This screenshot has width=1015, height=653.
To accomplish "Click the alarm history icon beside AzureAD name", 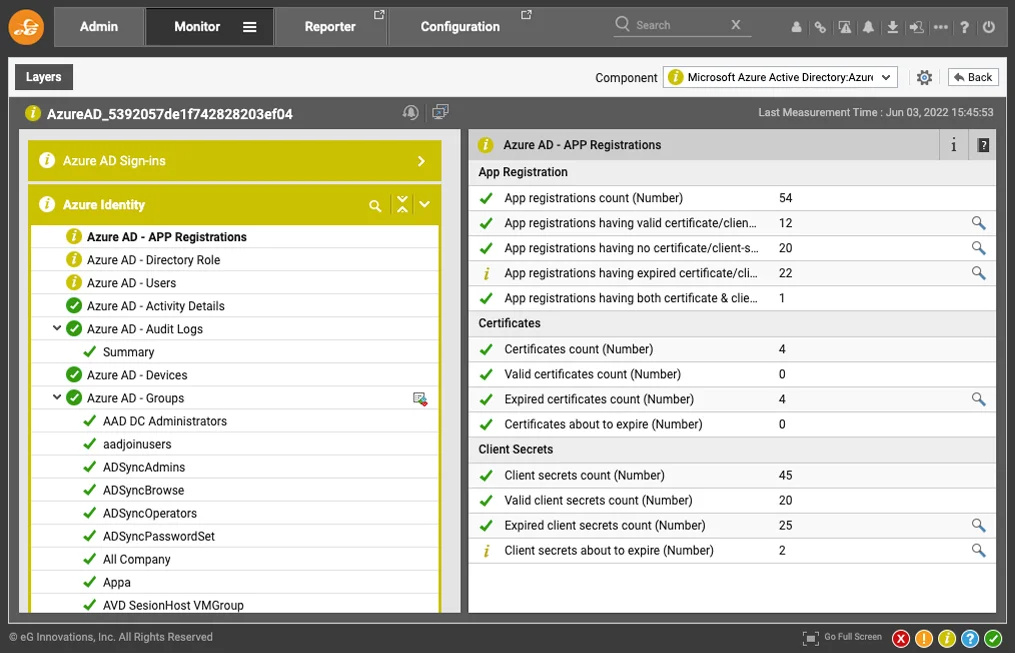I will [x=410, y=113].
